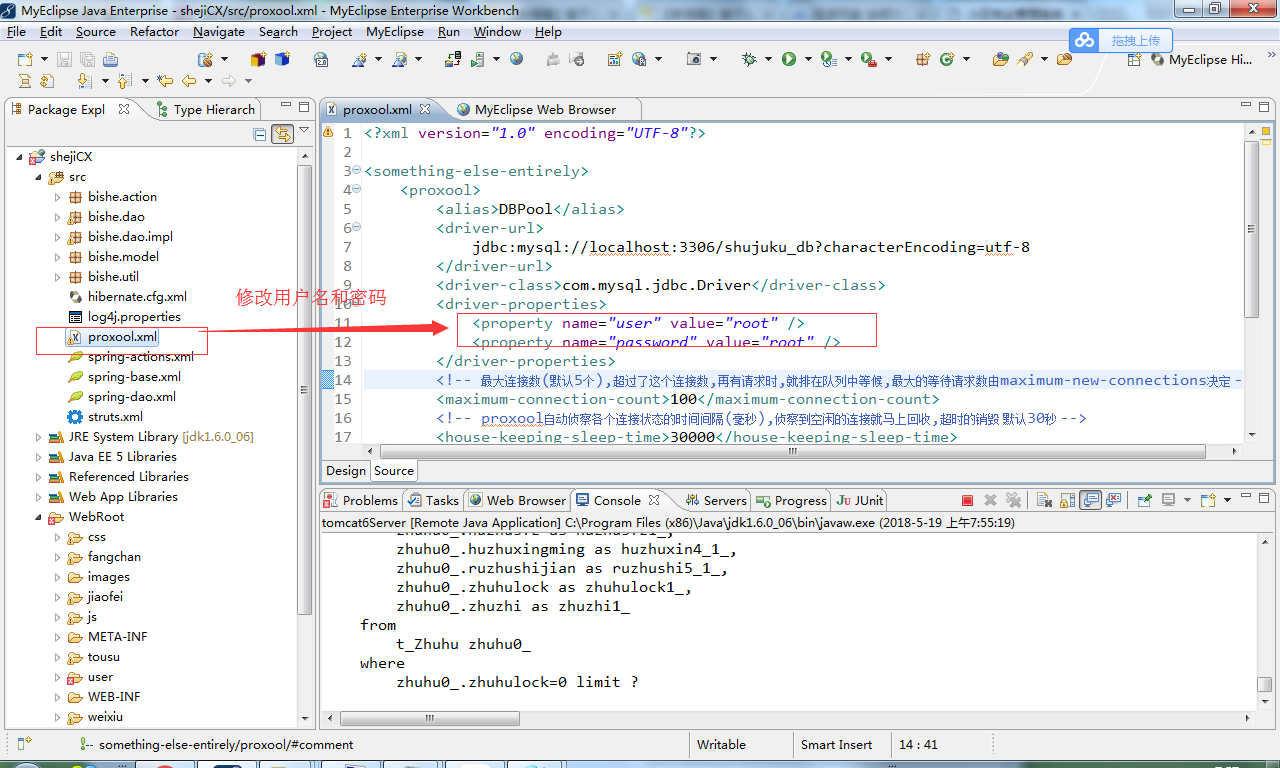The width and height of the screenshot is (1280, 768).
Task: Open the Navigate menu
Action: [x=218, y=31]
